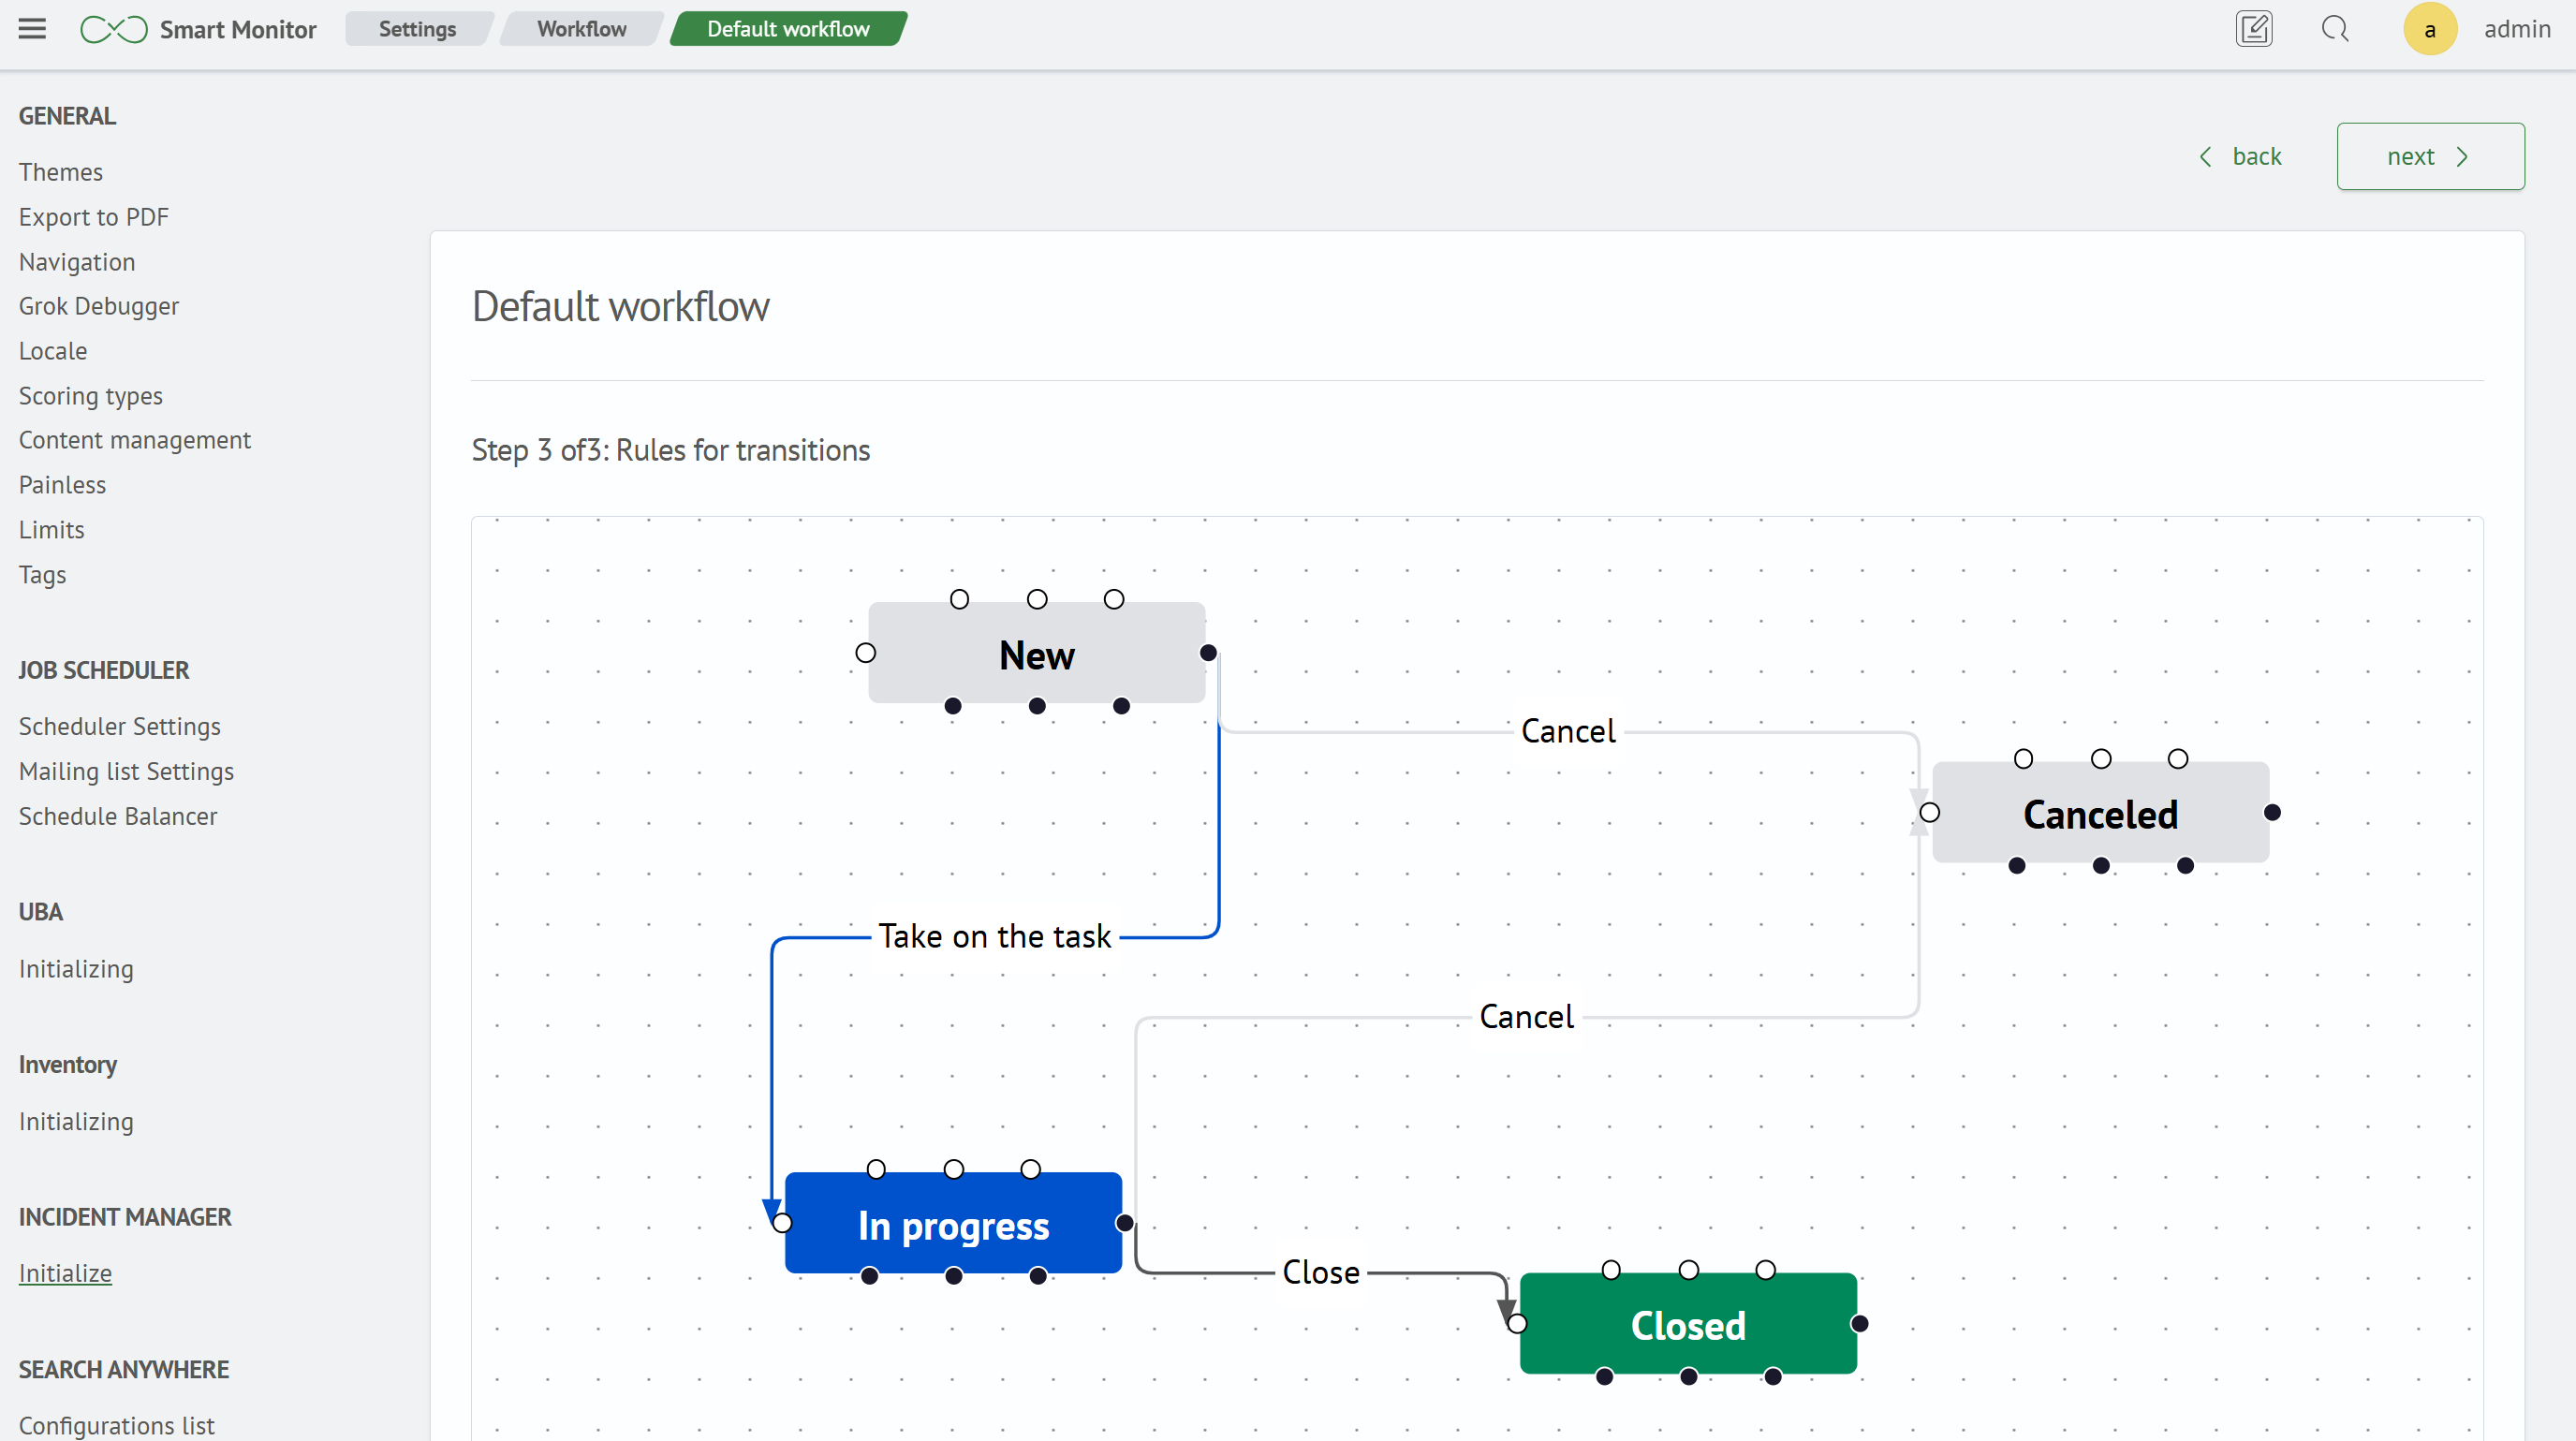Select the upper Cancel transition from New
Screen dimensions: 2576x1441
click(1568, 732)
